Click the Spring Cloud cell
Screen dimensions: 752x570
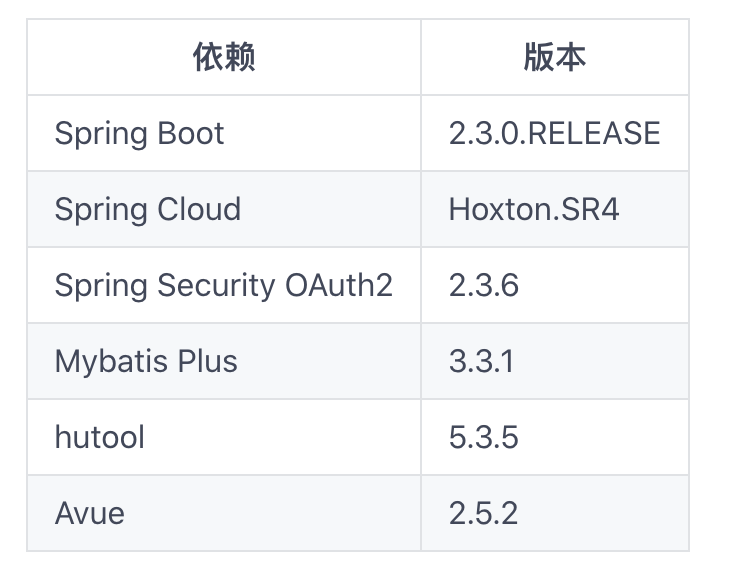[224, 209]
